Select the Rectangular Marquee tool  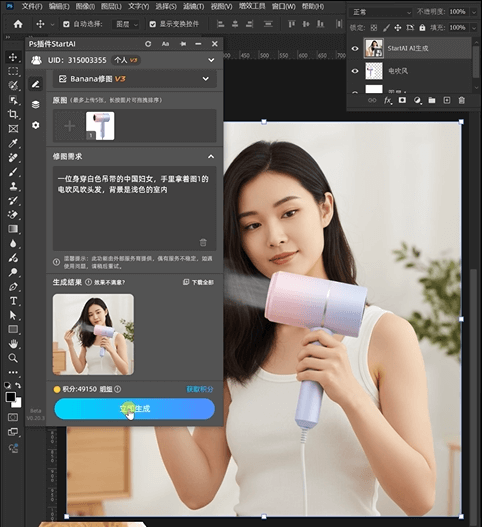pyautogui.click(x=13, y=71)
